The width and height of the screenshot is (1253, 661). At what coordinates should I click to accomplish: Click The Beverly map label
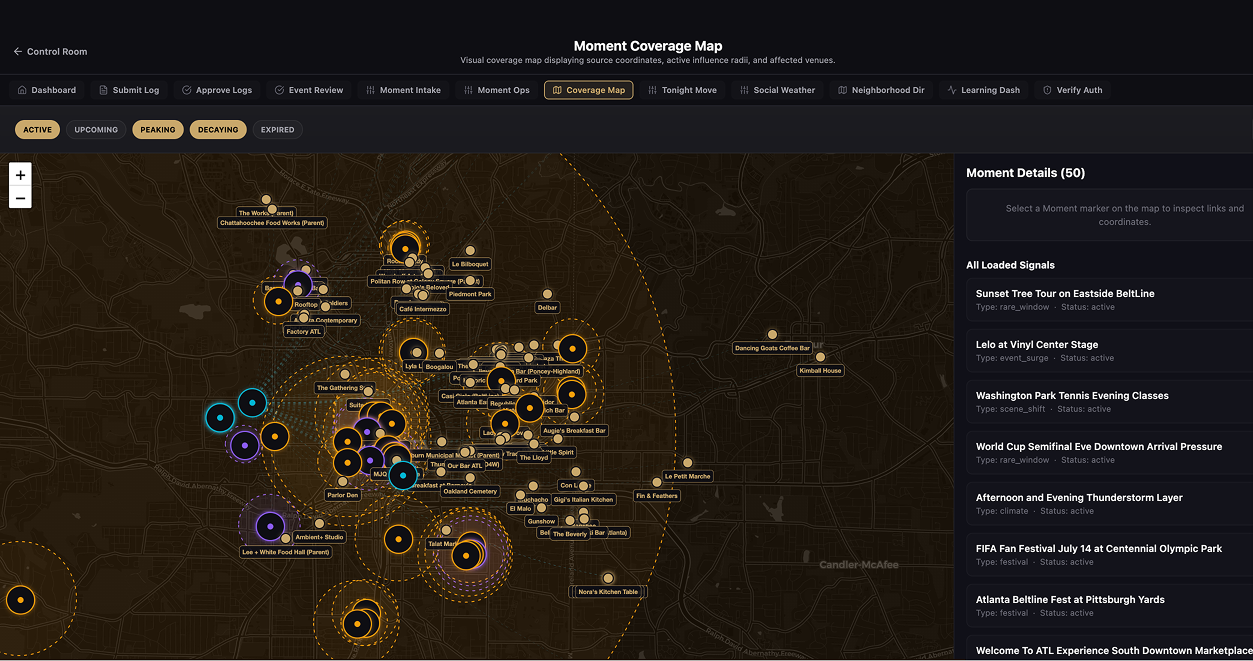click(x=570, y=534)
